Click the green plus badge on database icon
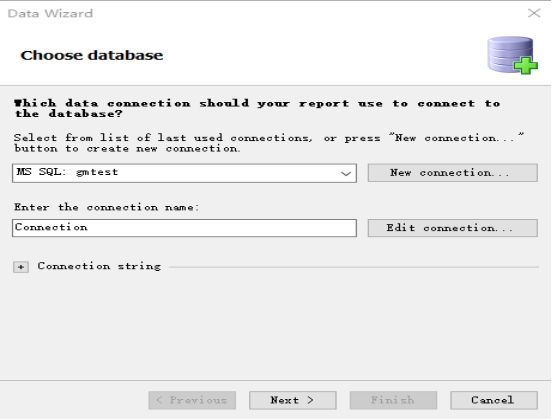Screen dimensions: 552x420 click(526, 65)
